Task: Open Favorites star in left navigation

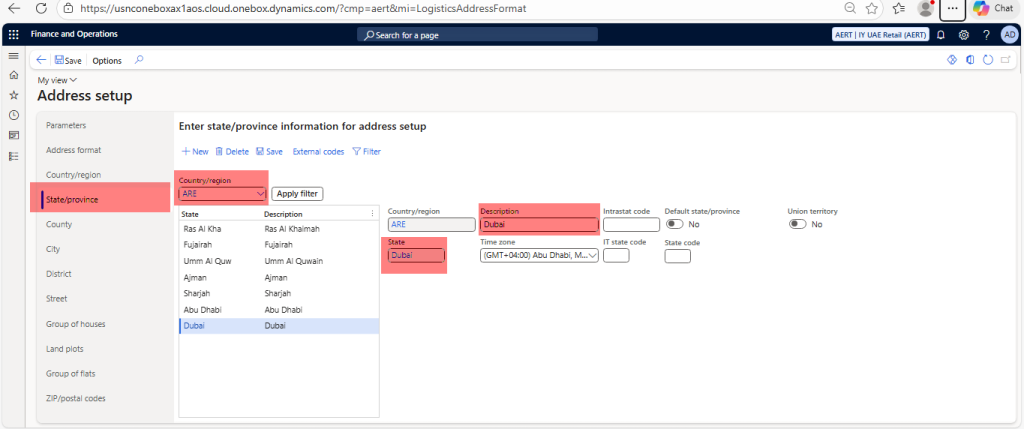Action: pos(13,95)
